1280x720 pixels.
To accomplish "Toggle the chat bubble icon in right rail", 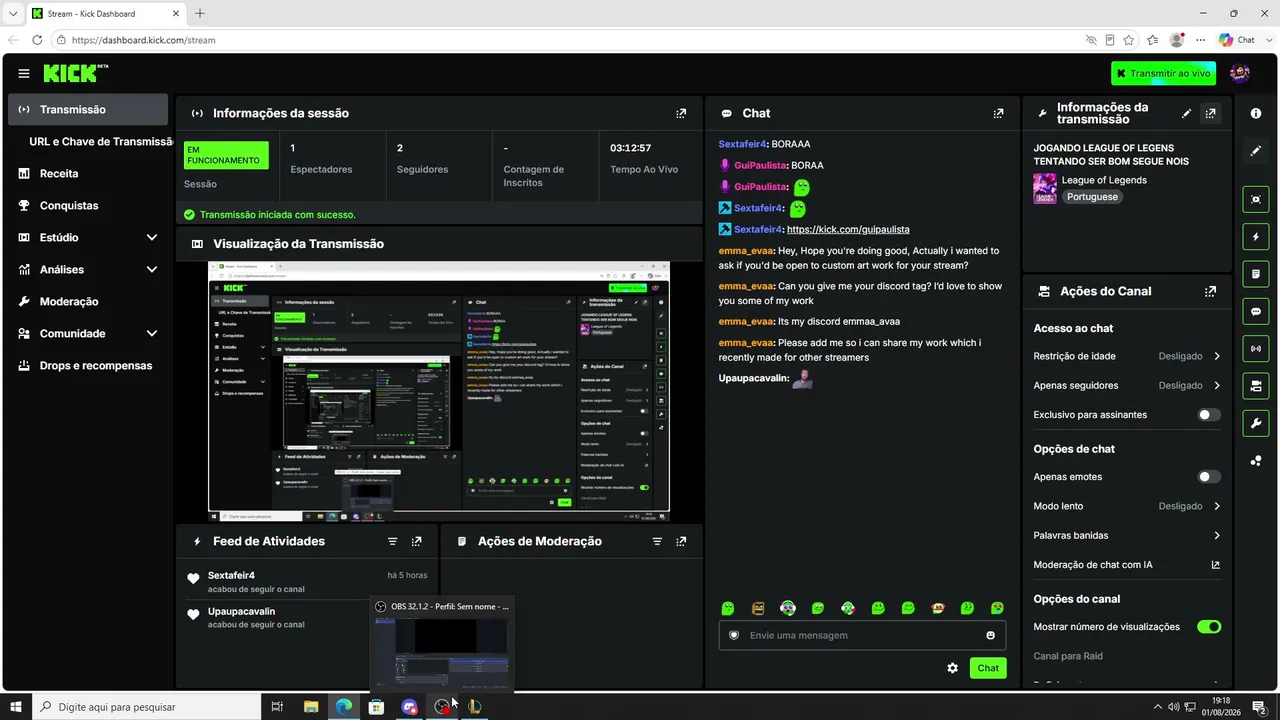I will click(1256, 311).
